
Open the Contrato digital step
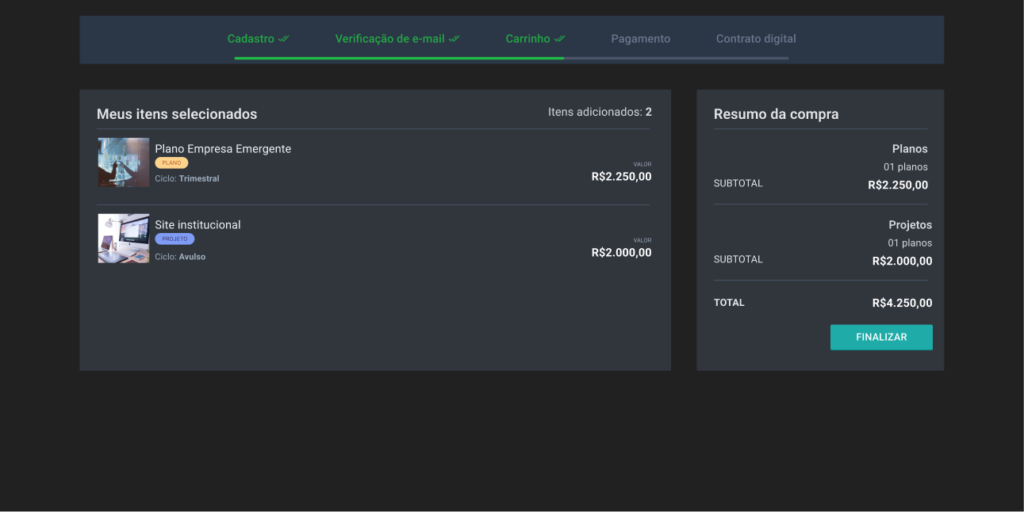pyautogui.click(x=756, y=39)
